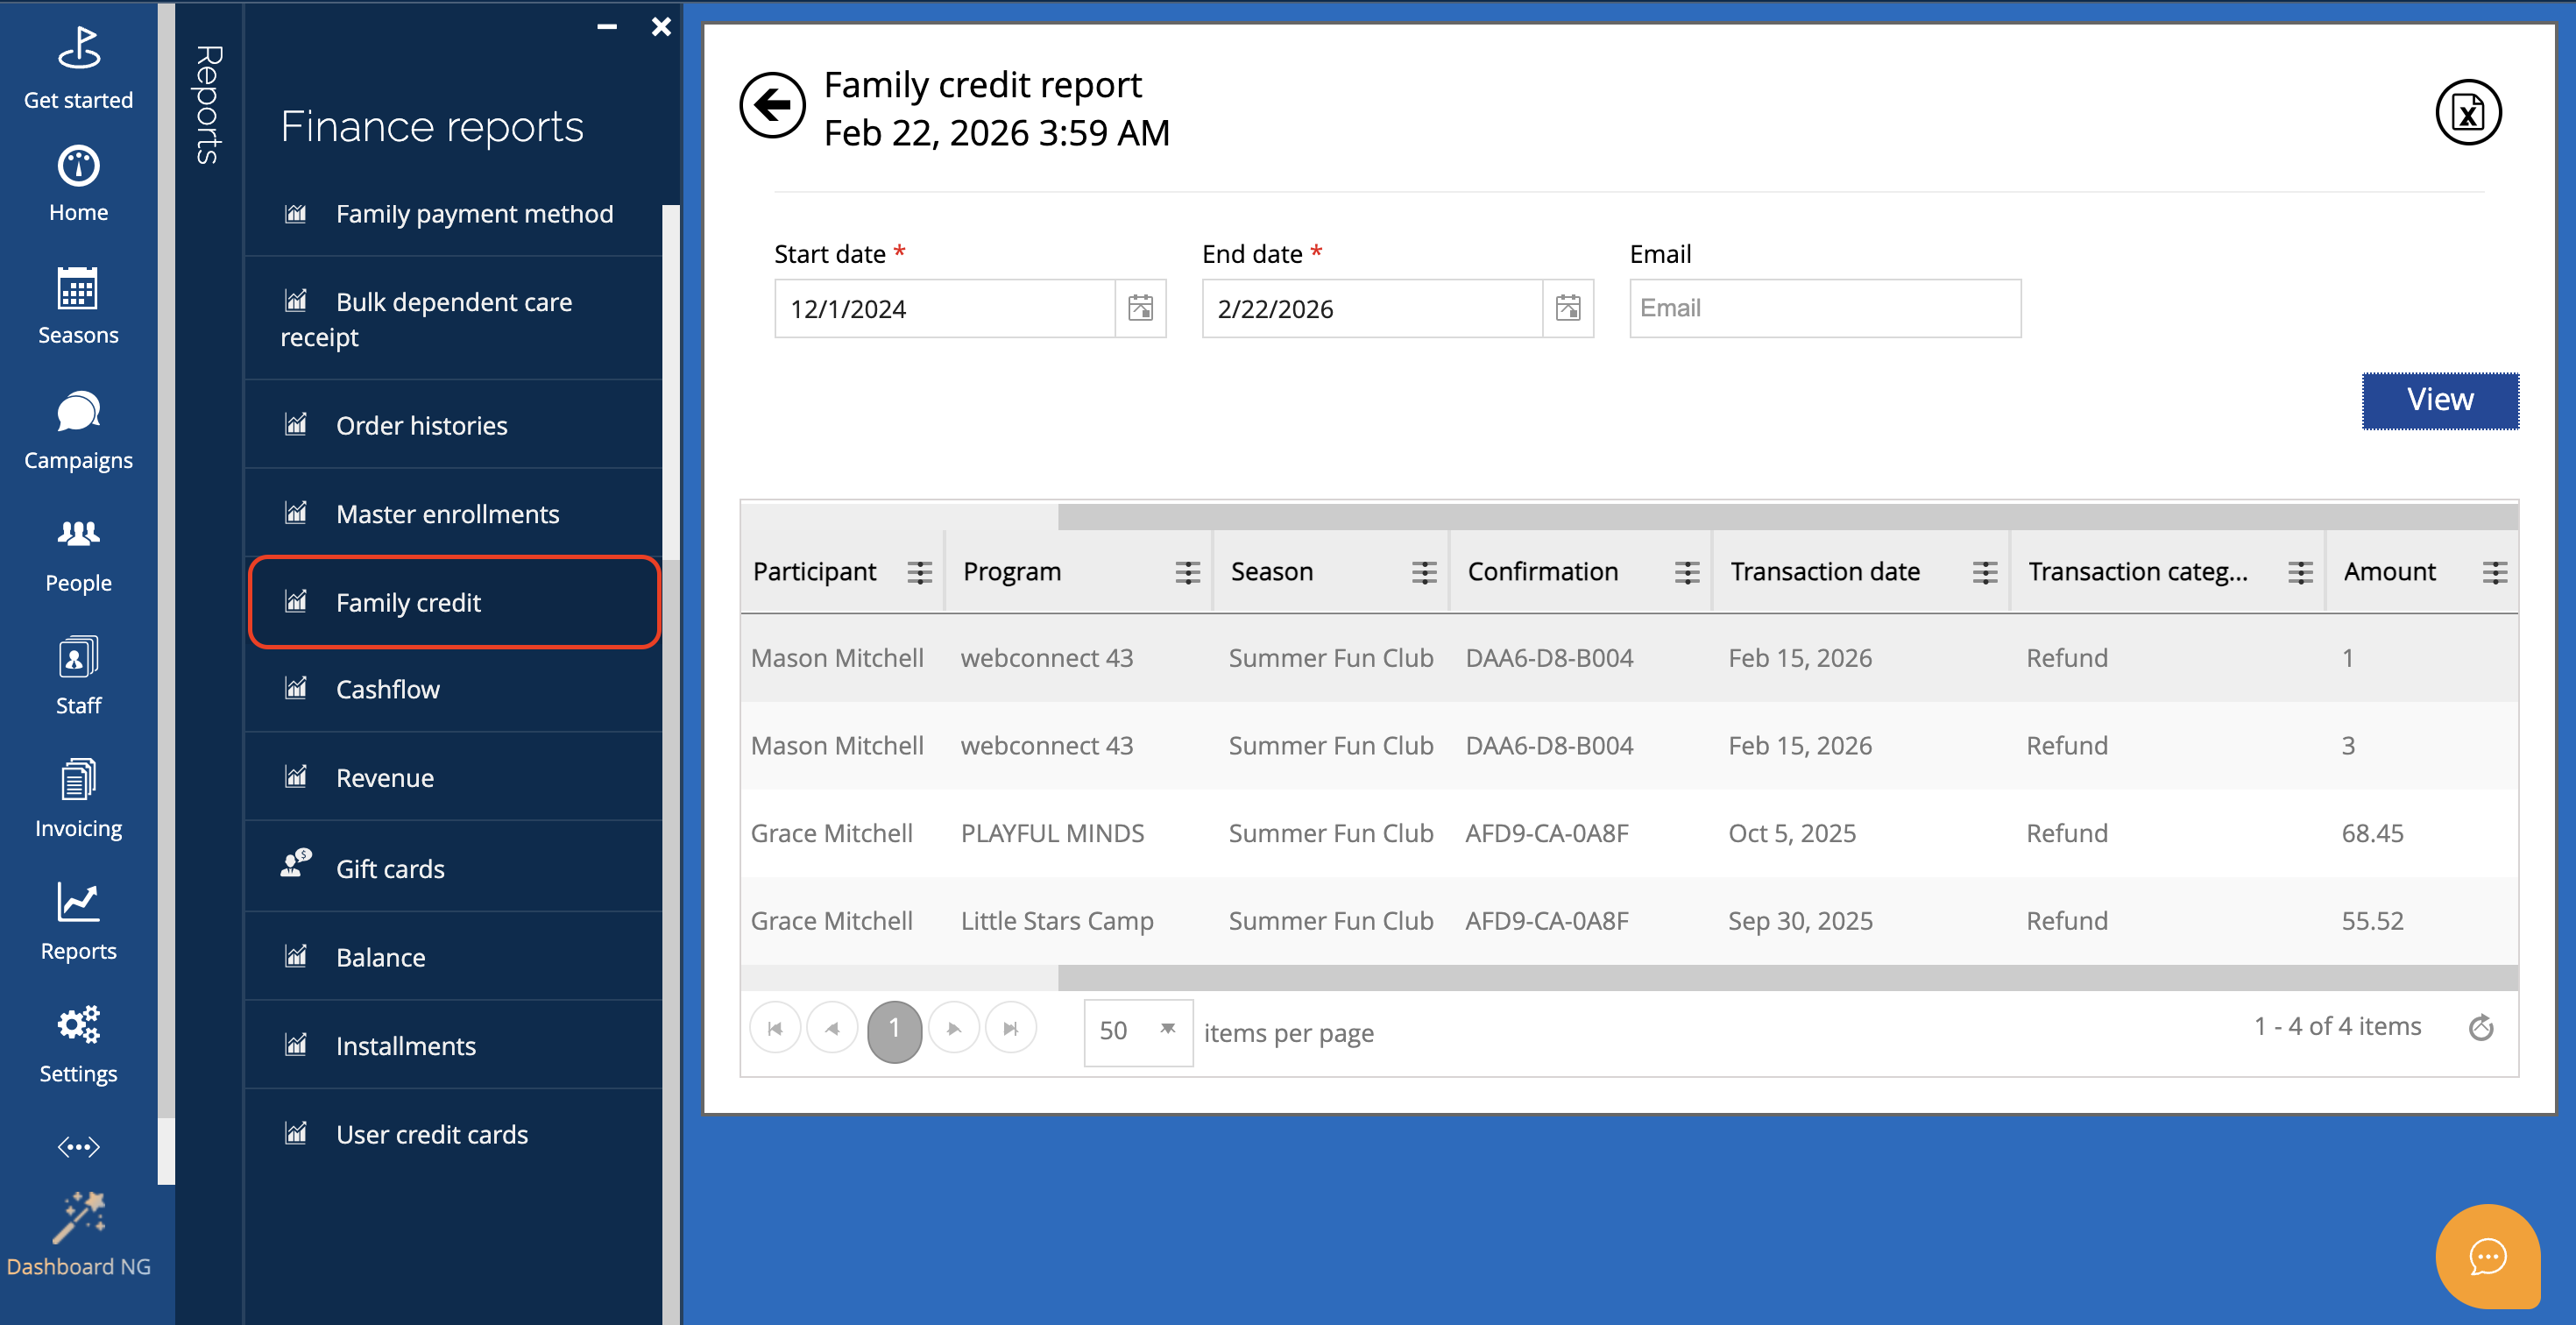This screenshot has width=2576, height=1325.
Task: Expand items per page dropdown
Action: click(x=1167, y=1030)
